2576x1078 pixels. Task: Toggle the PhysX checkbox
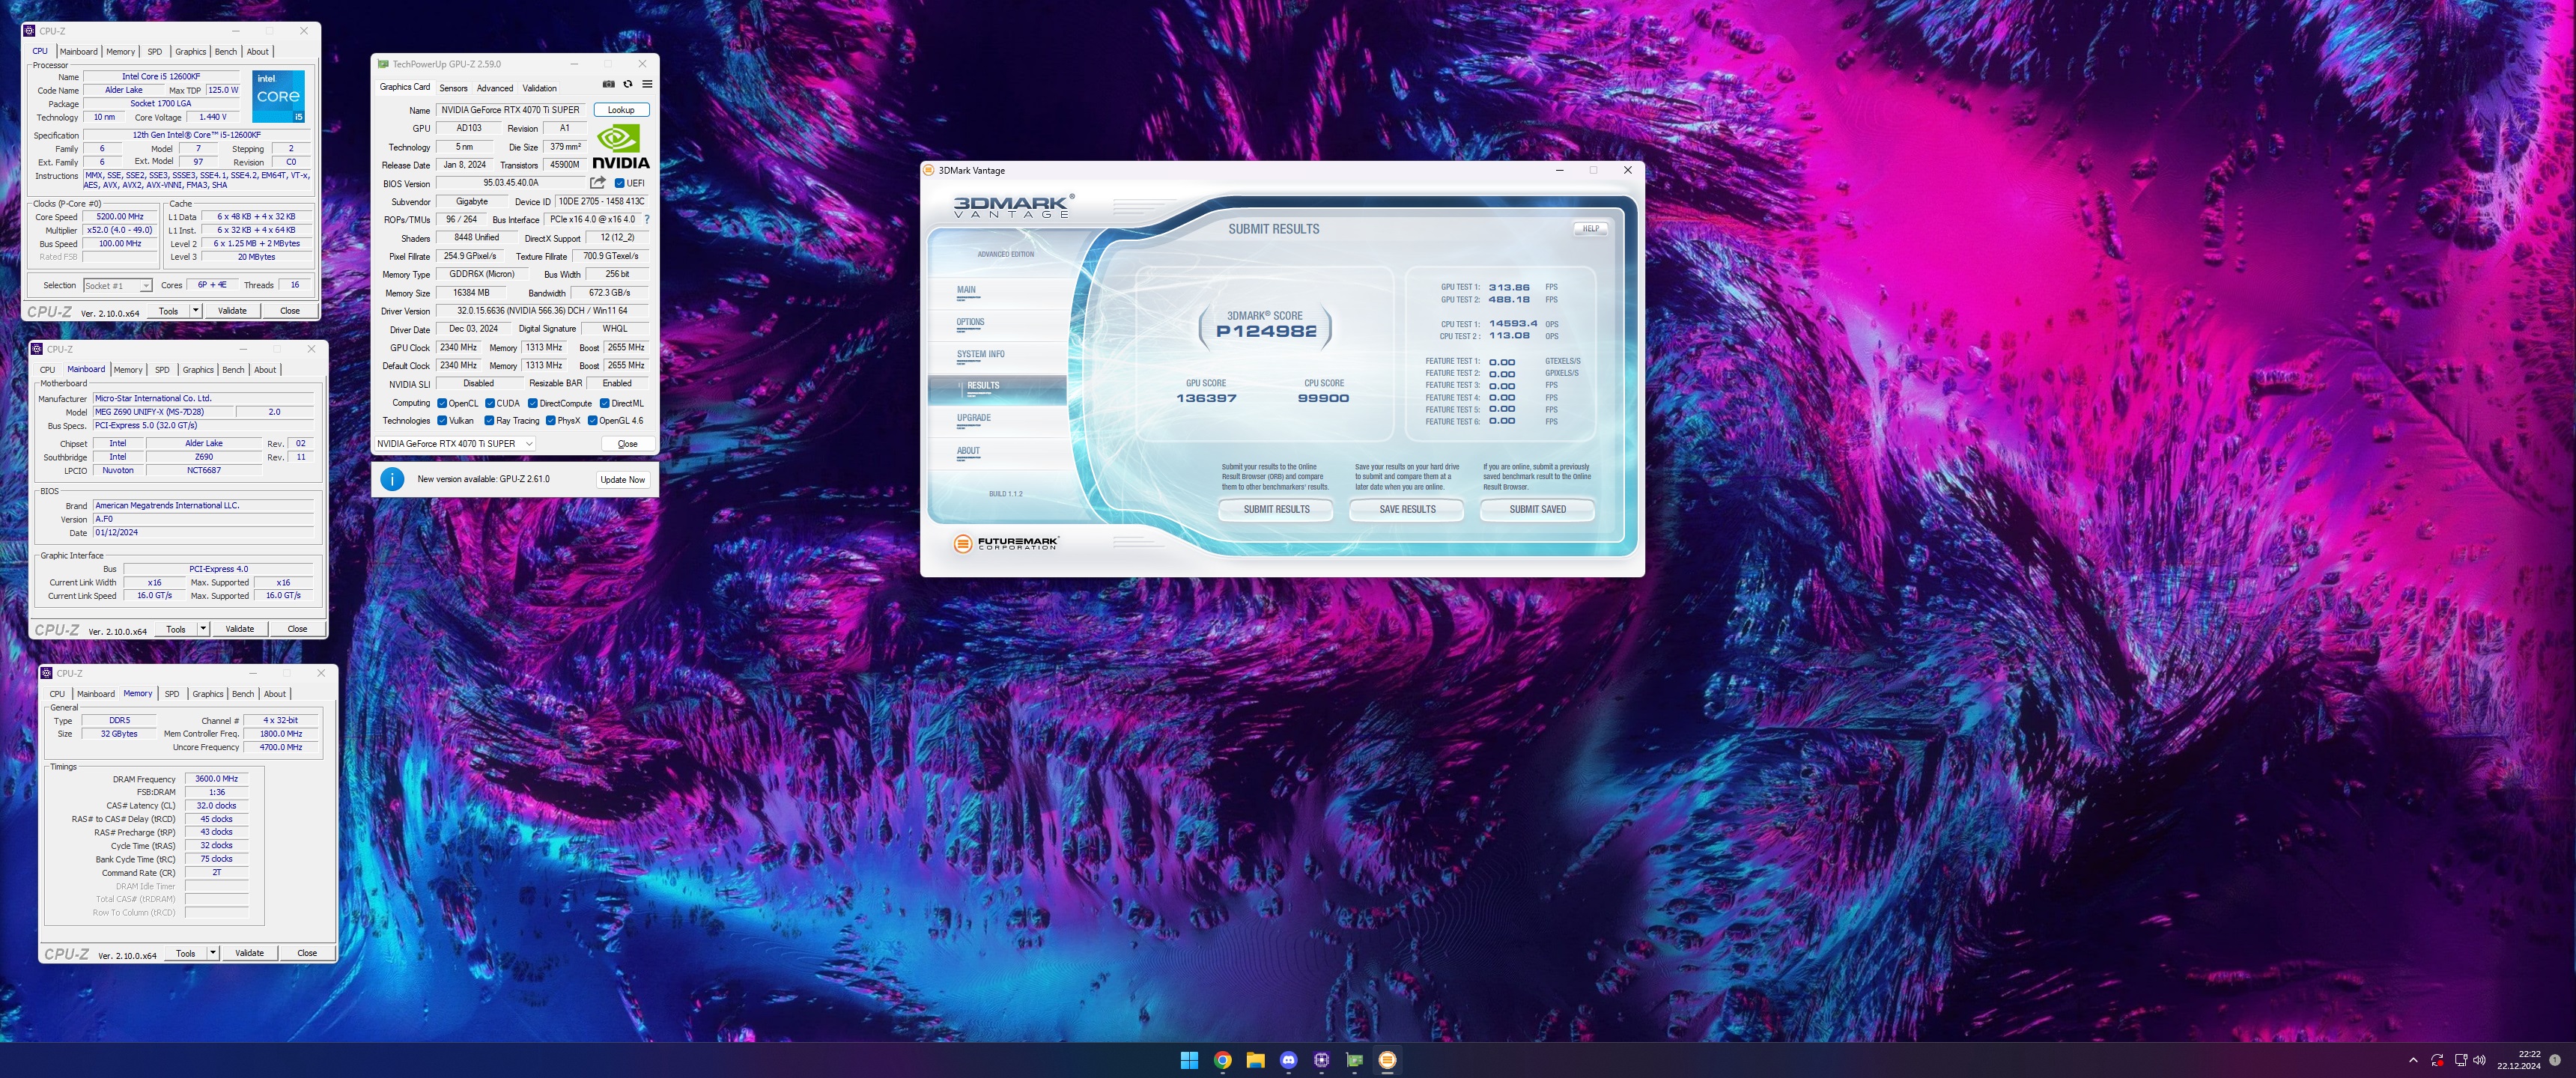pos(550,420)
